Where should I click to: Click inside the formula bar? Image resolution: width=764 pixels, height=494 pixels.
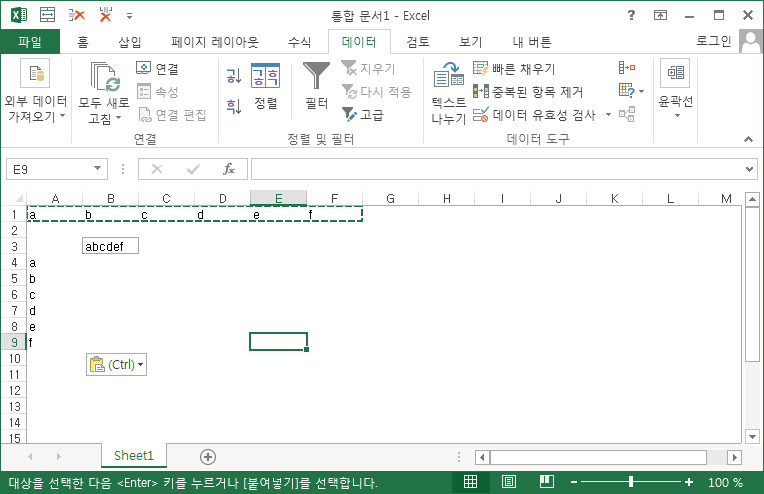[497, 169]
